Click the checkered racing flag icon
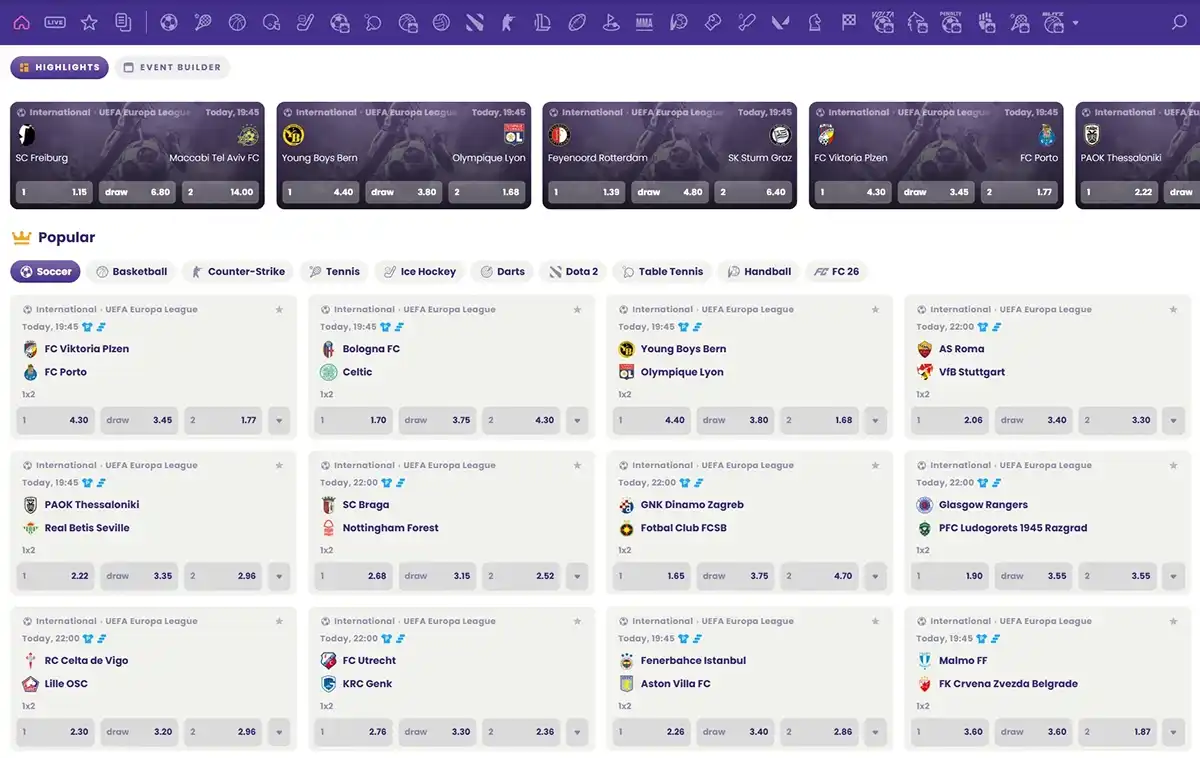The image size is (1200, 758). (x=849, y=22)
